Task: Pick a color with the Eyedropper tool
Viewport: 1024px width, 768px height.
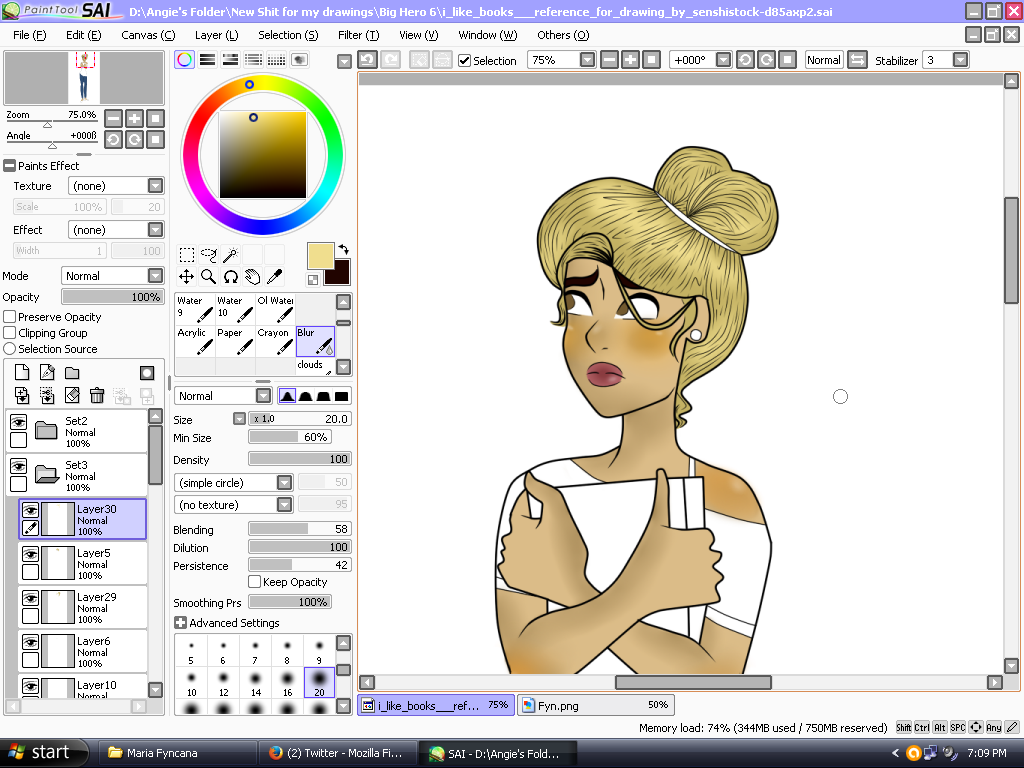Action: point(276,276)
